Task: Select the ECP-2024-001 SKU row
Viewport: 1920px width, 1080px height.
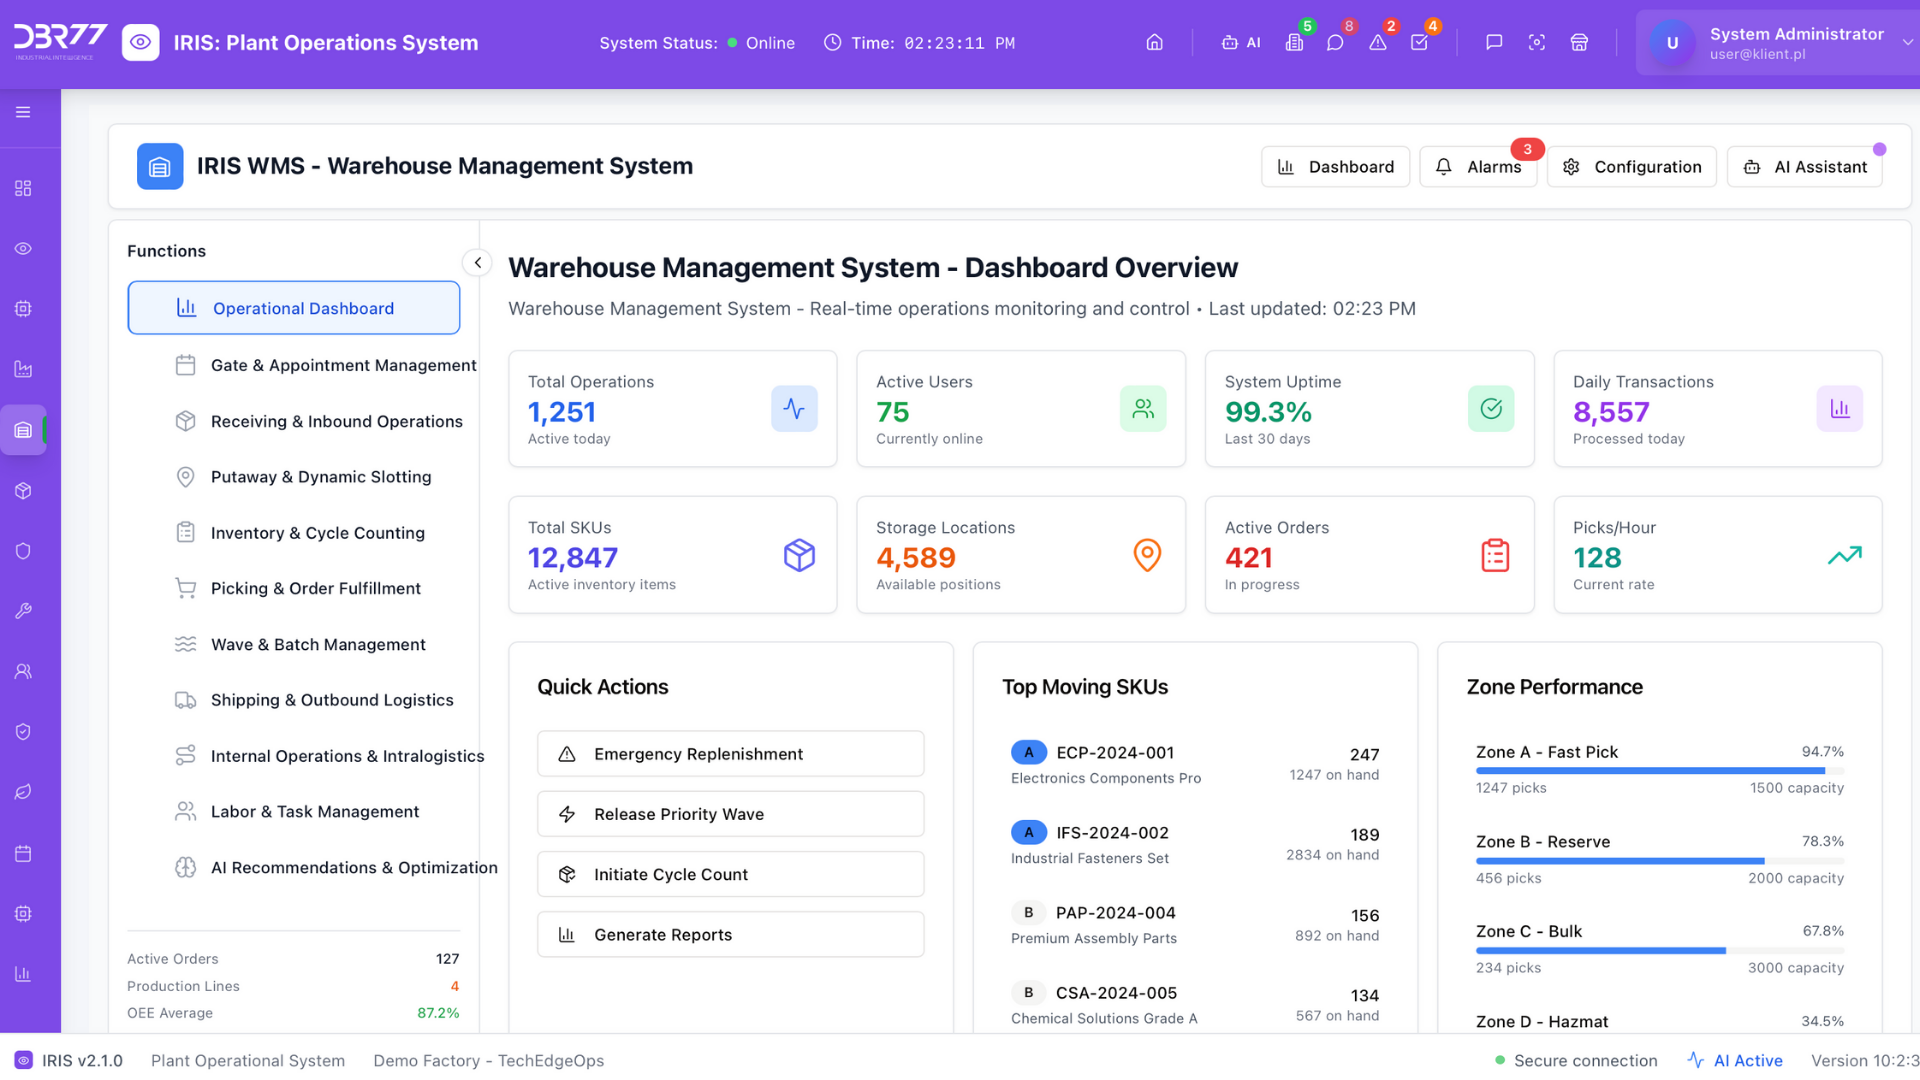Action: tap(1194, 764)
